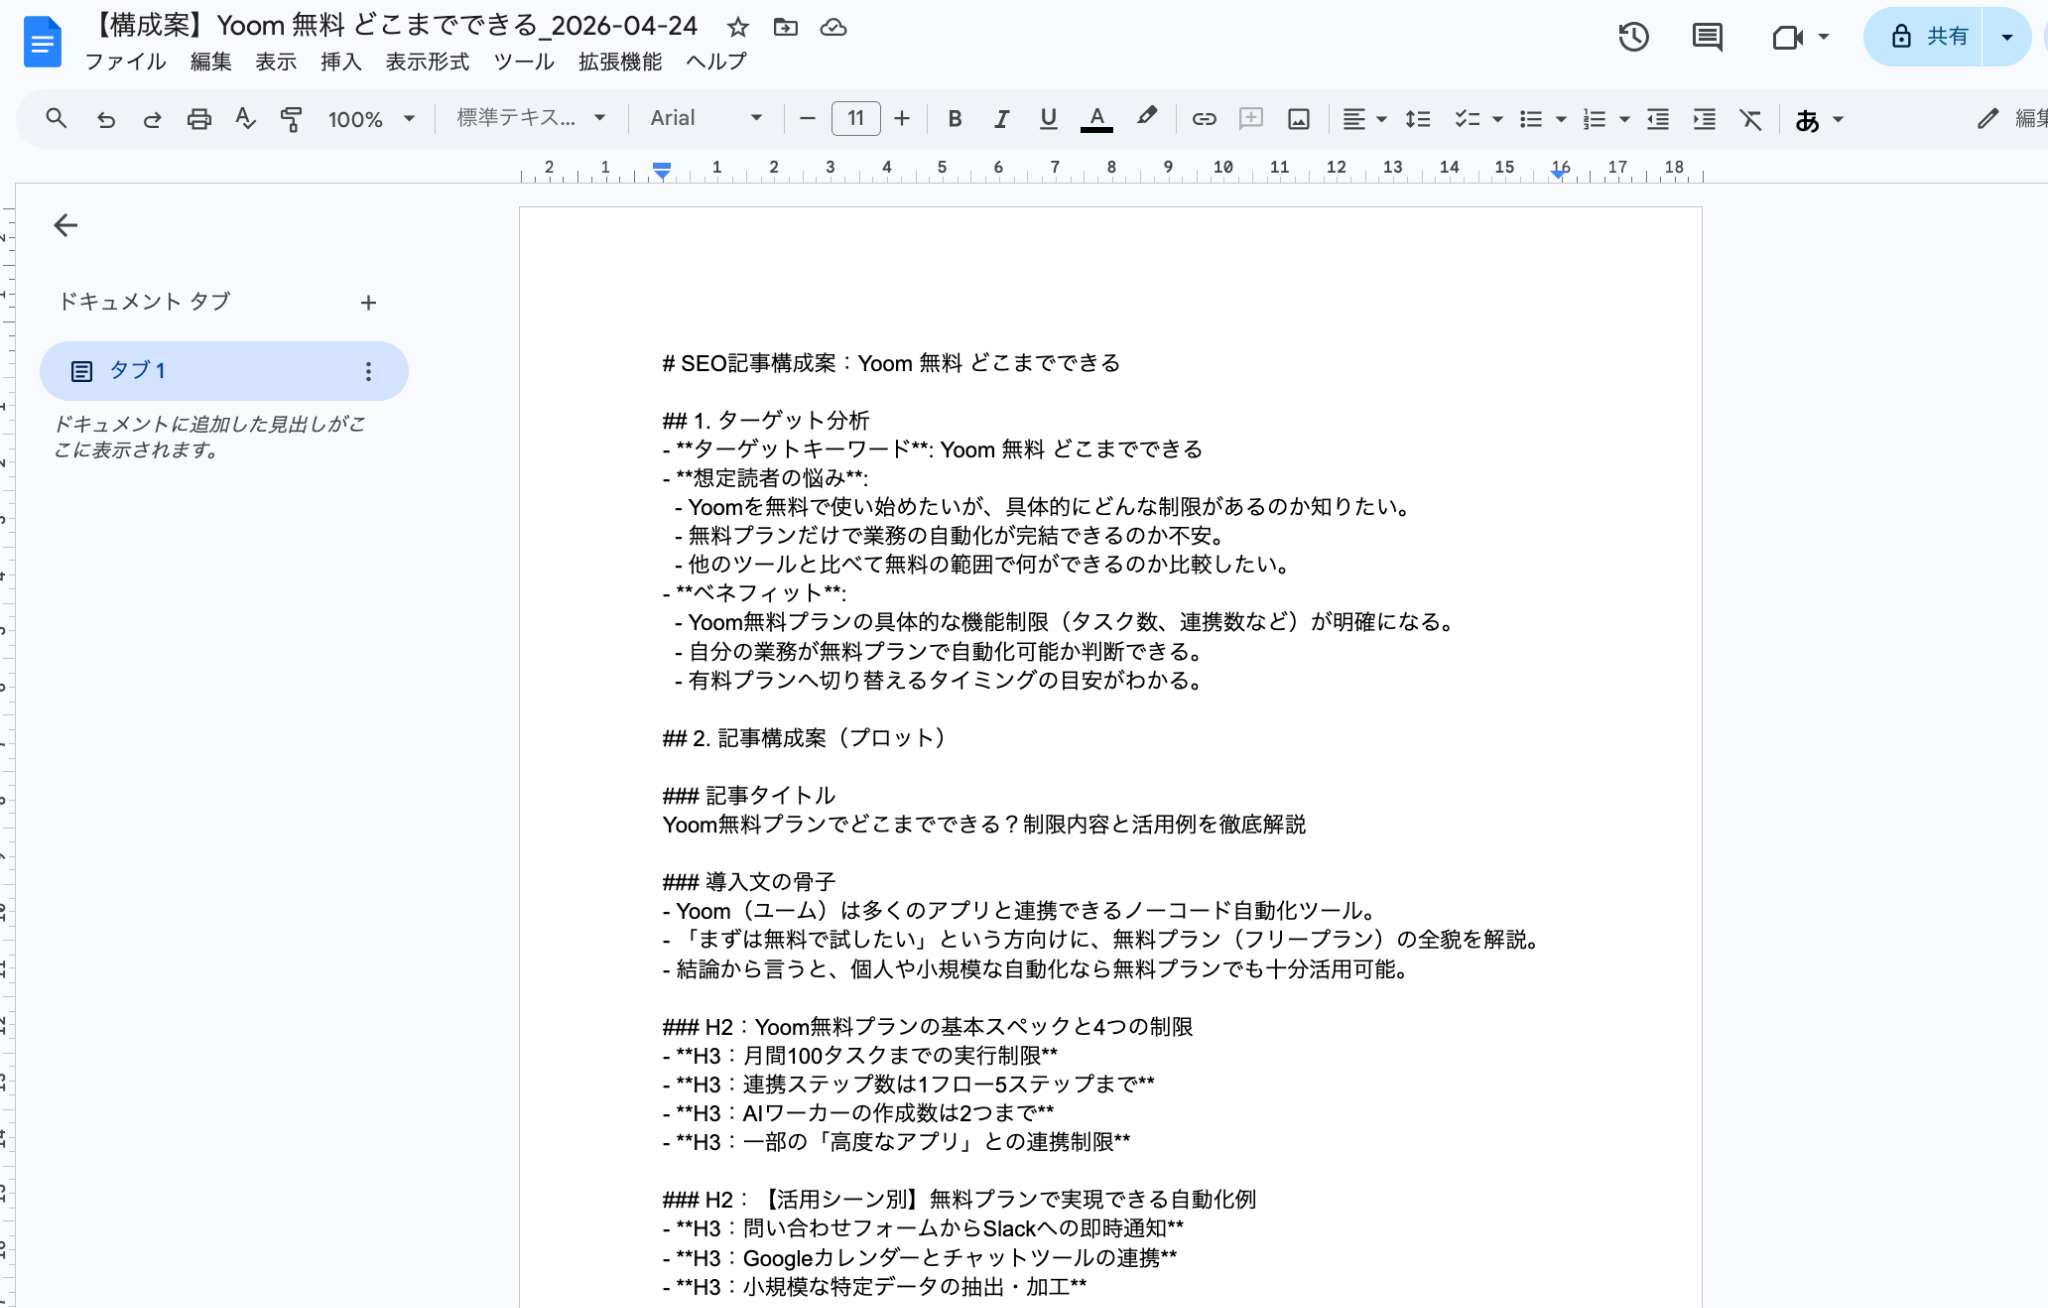2048x1308 pixels.
Task: Expand checklist options arrow
Action: pyautogui.click(x=1497, y=120)
